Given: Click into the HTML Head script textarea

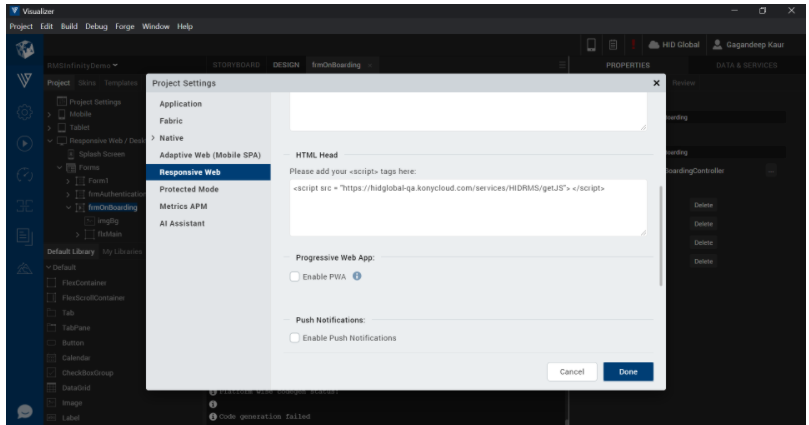Looking at the screenshot, I should 468,207.
